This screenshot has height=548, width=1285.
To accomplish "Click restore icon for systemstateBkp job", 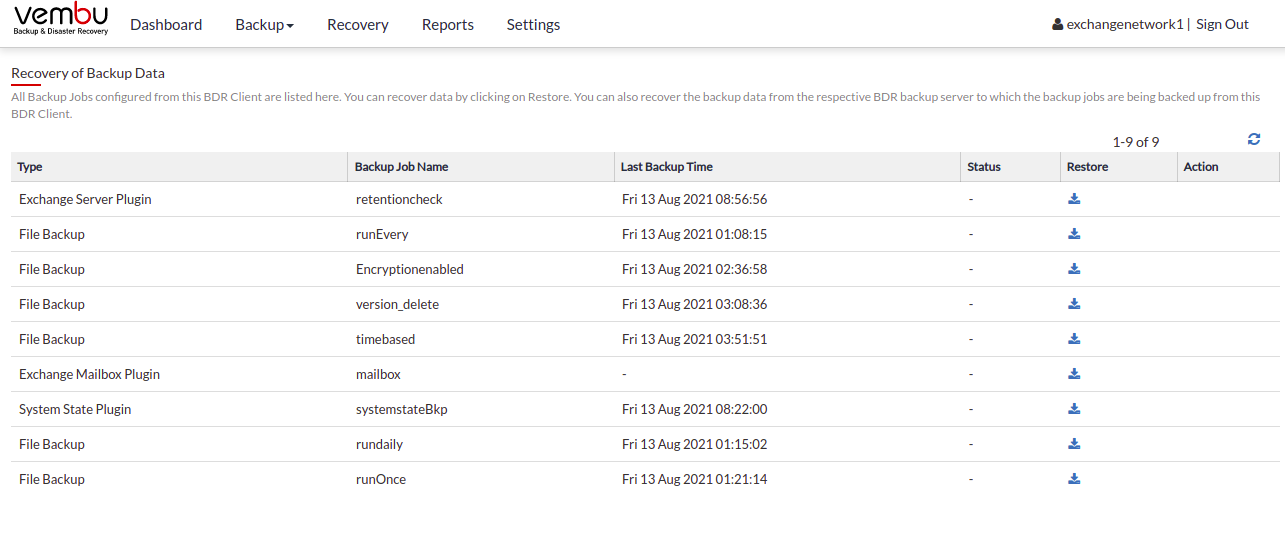I will click(x=1074, y=409).
